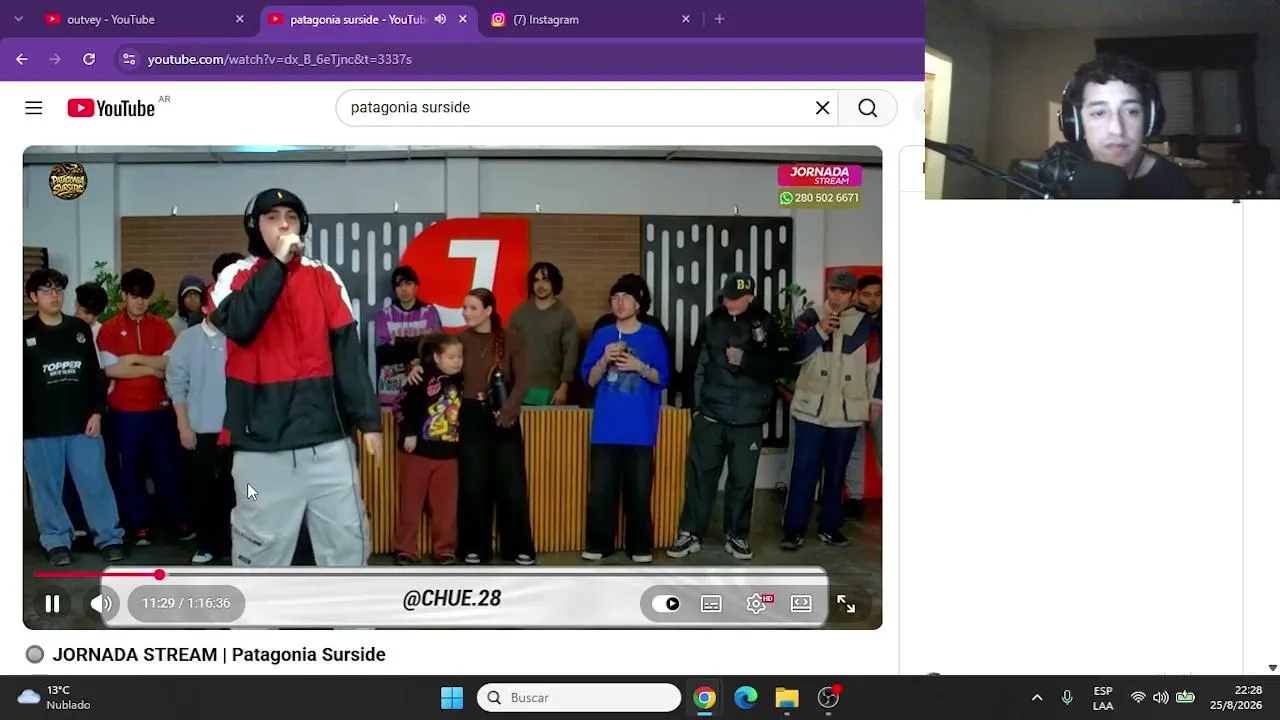This screenshot has width=1280, height=720.
Task: Check the battery status tray icon
Action: click(1185, 698)
